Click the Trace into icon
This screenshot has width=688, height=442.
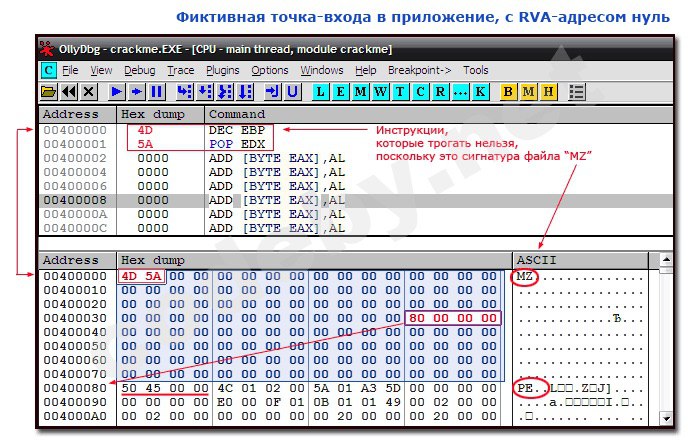pyautogui.click(x=225, y=92)
